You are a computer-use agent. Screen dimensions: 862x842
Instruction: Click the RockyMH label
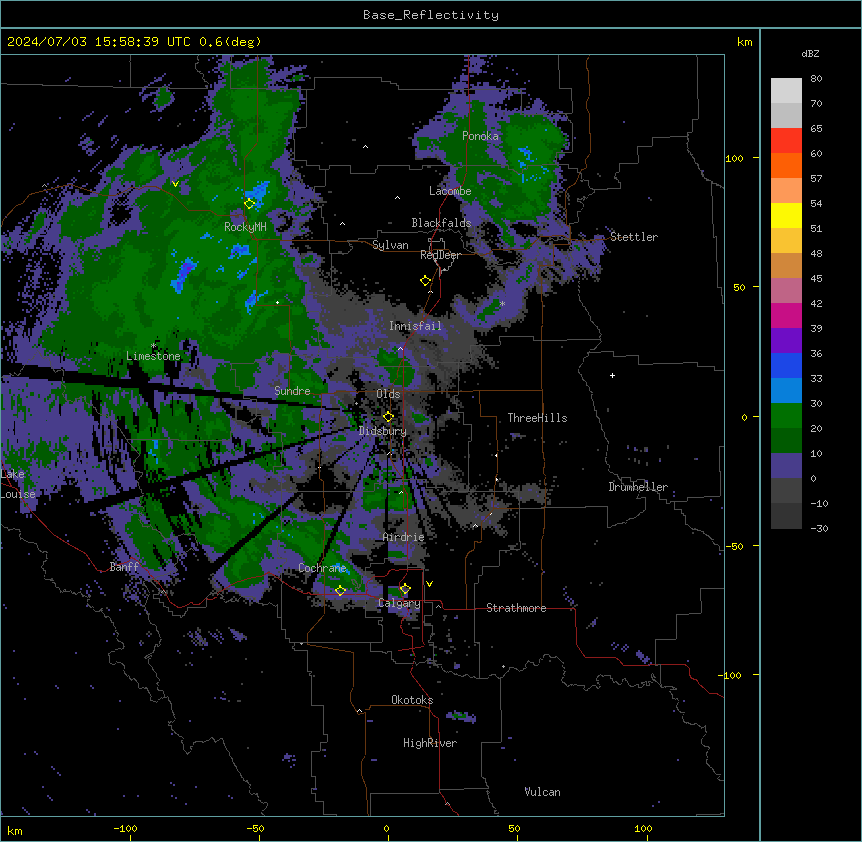pos(245,227)
